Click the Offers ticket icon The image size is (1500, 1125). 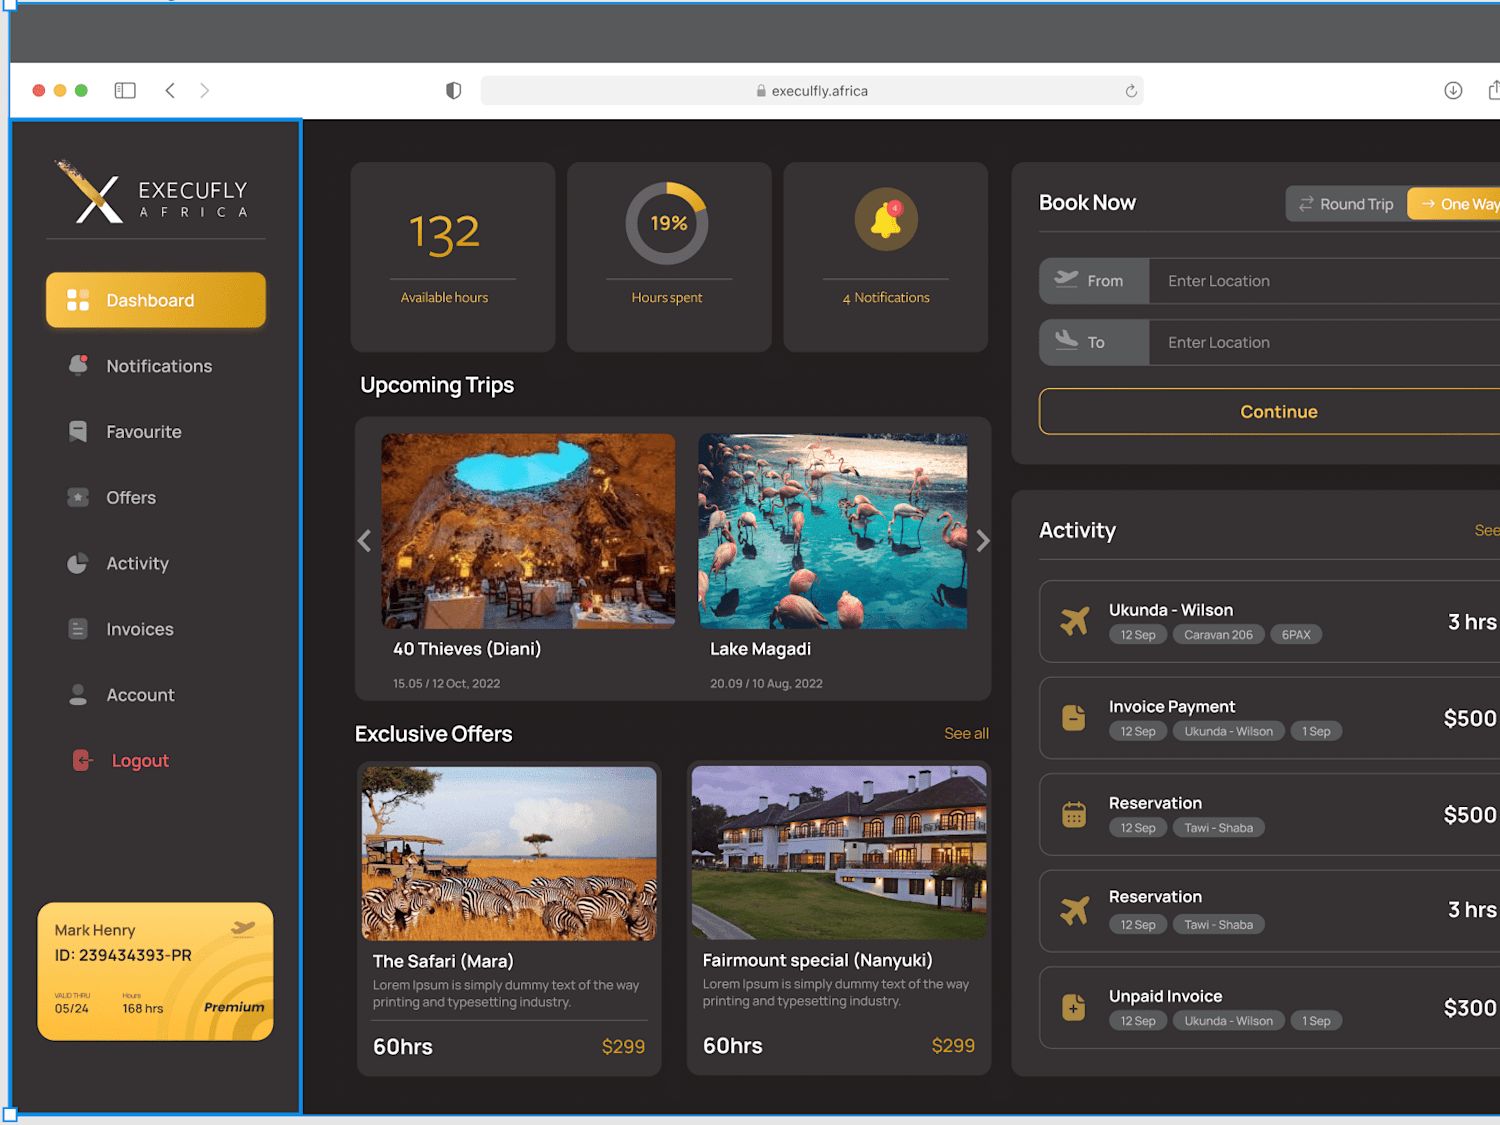pos(78,497)
